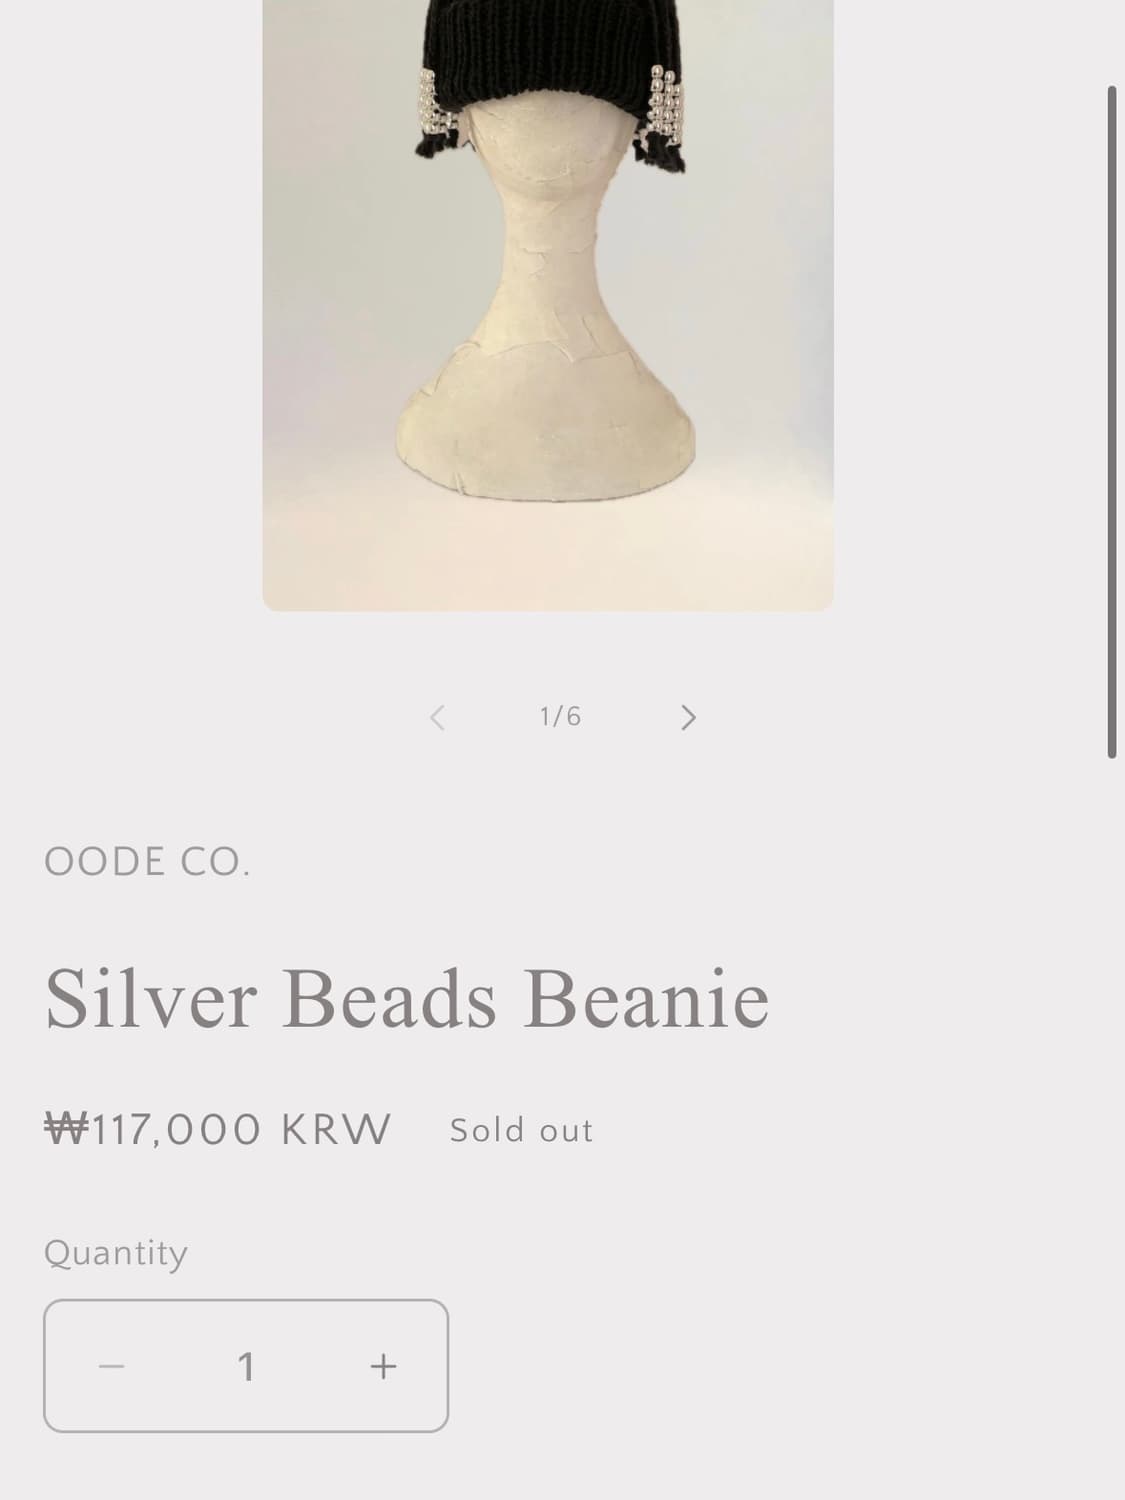Click the left silver bead cluster

433,105
